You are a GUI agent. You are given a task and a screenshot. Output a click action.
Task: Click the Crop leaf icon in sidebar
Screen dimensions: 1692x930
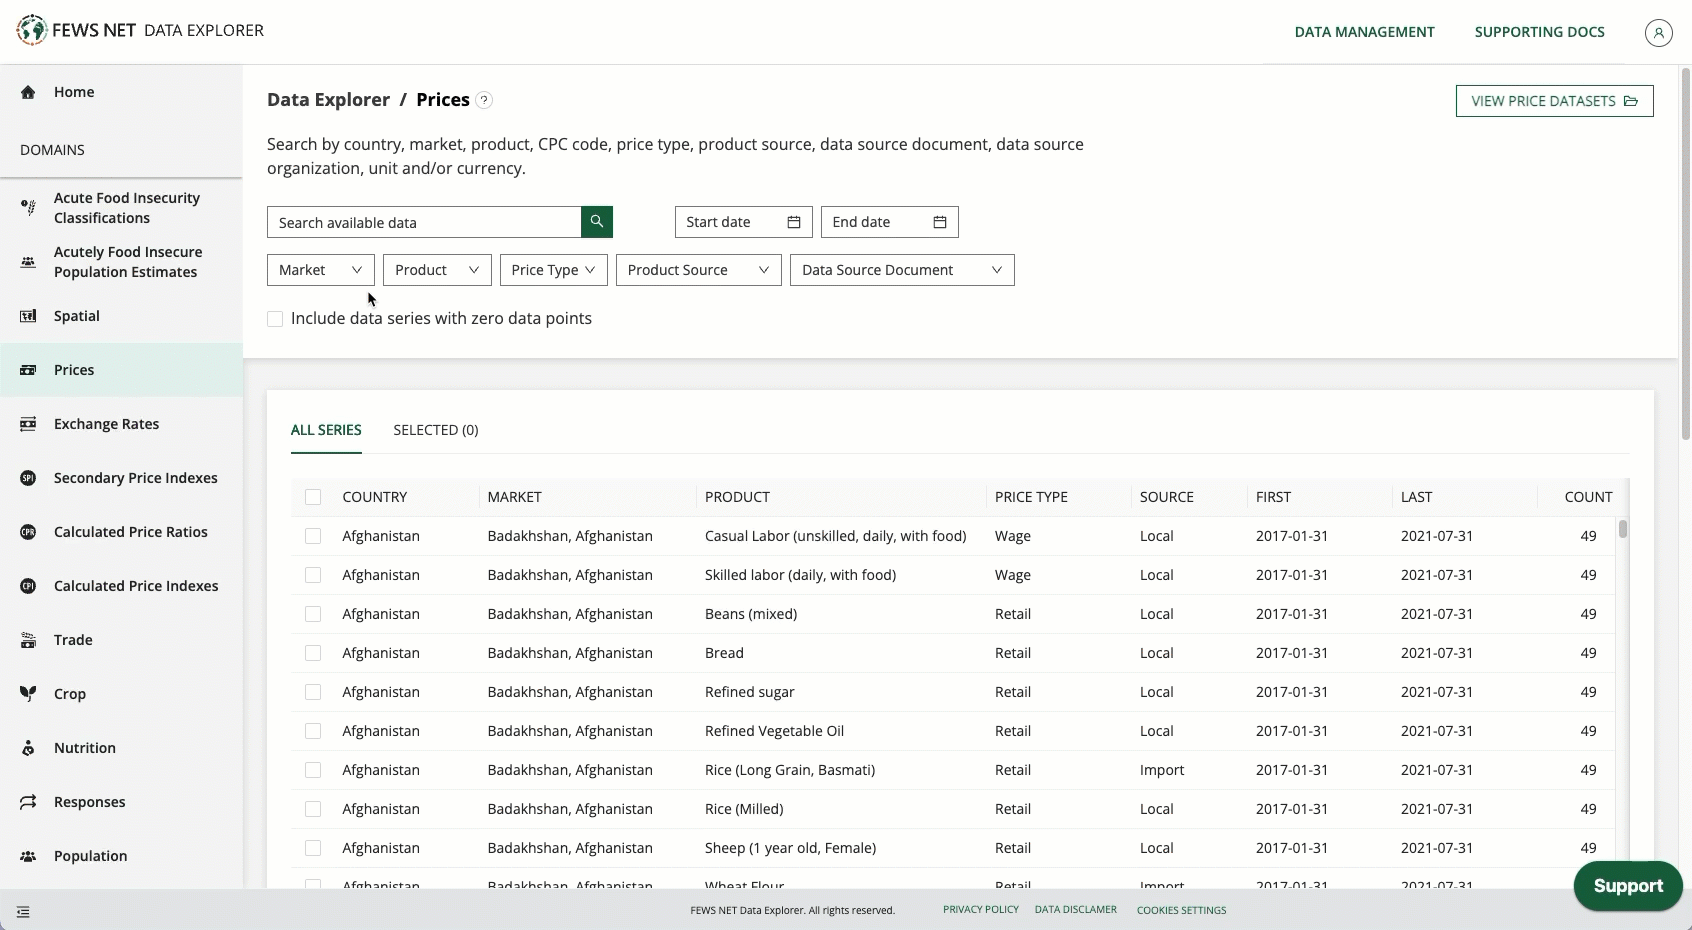pyautogui.click(x=28, y=694)
